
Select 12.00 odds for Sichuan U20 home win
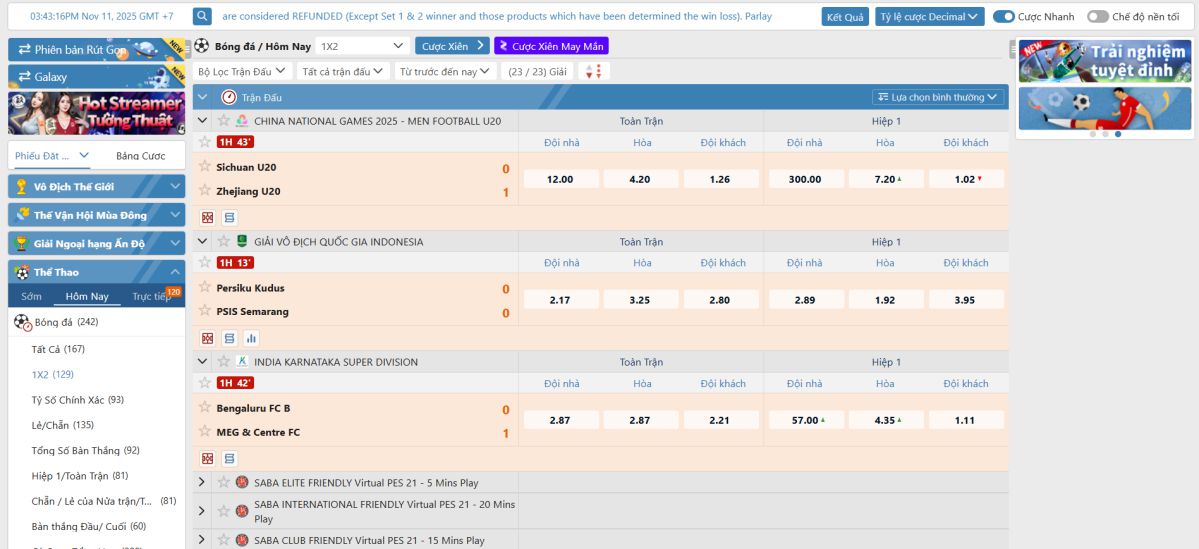click(x=560, y=179)
